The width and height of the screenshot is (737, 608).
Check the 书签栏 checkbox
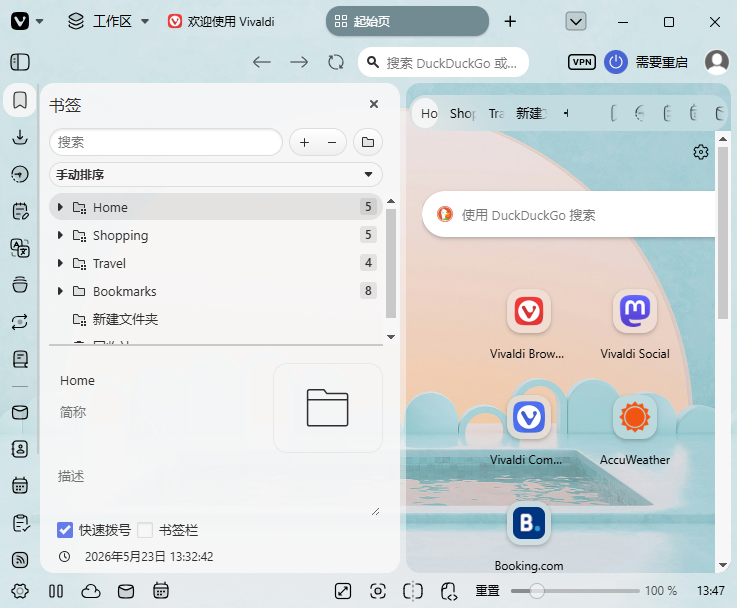pos(145,530)
